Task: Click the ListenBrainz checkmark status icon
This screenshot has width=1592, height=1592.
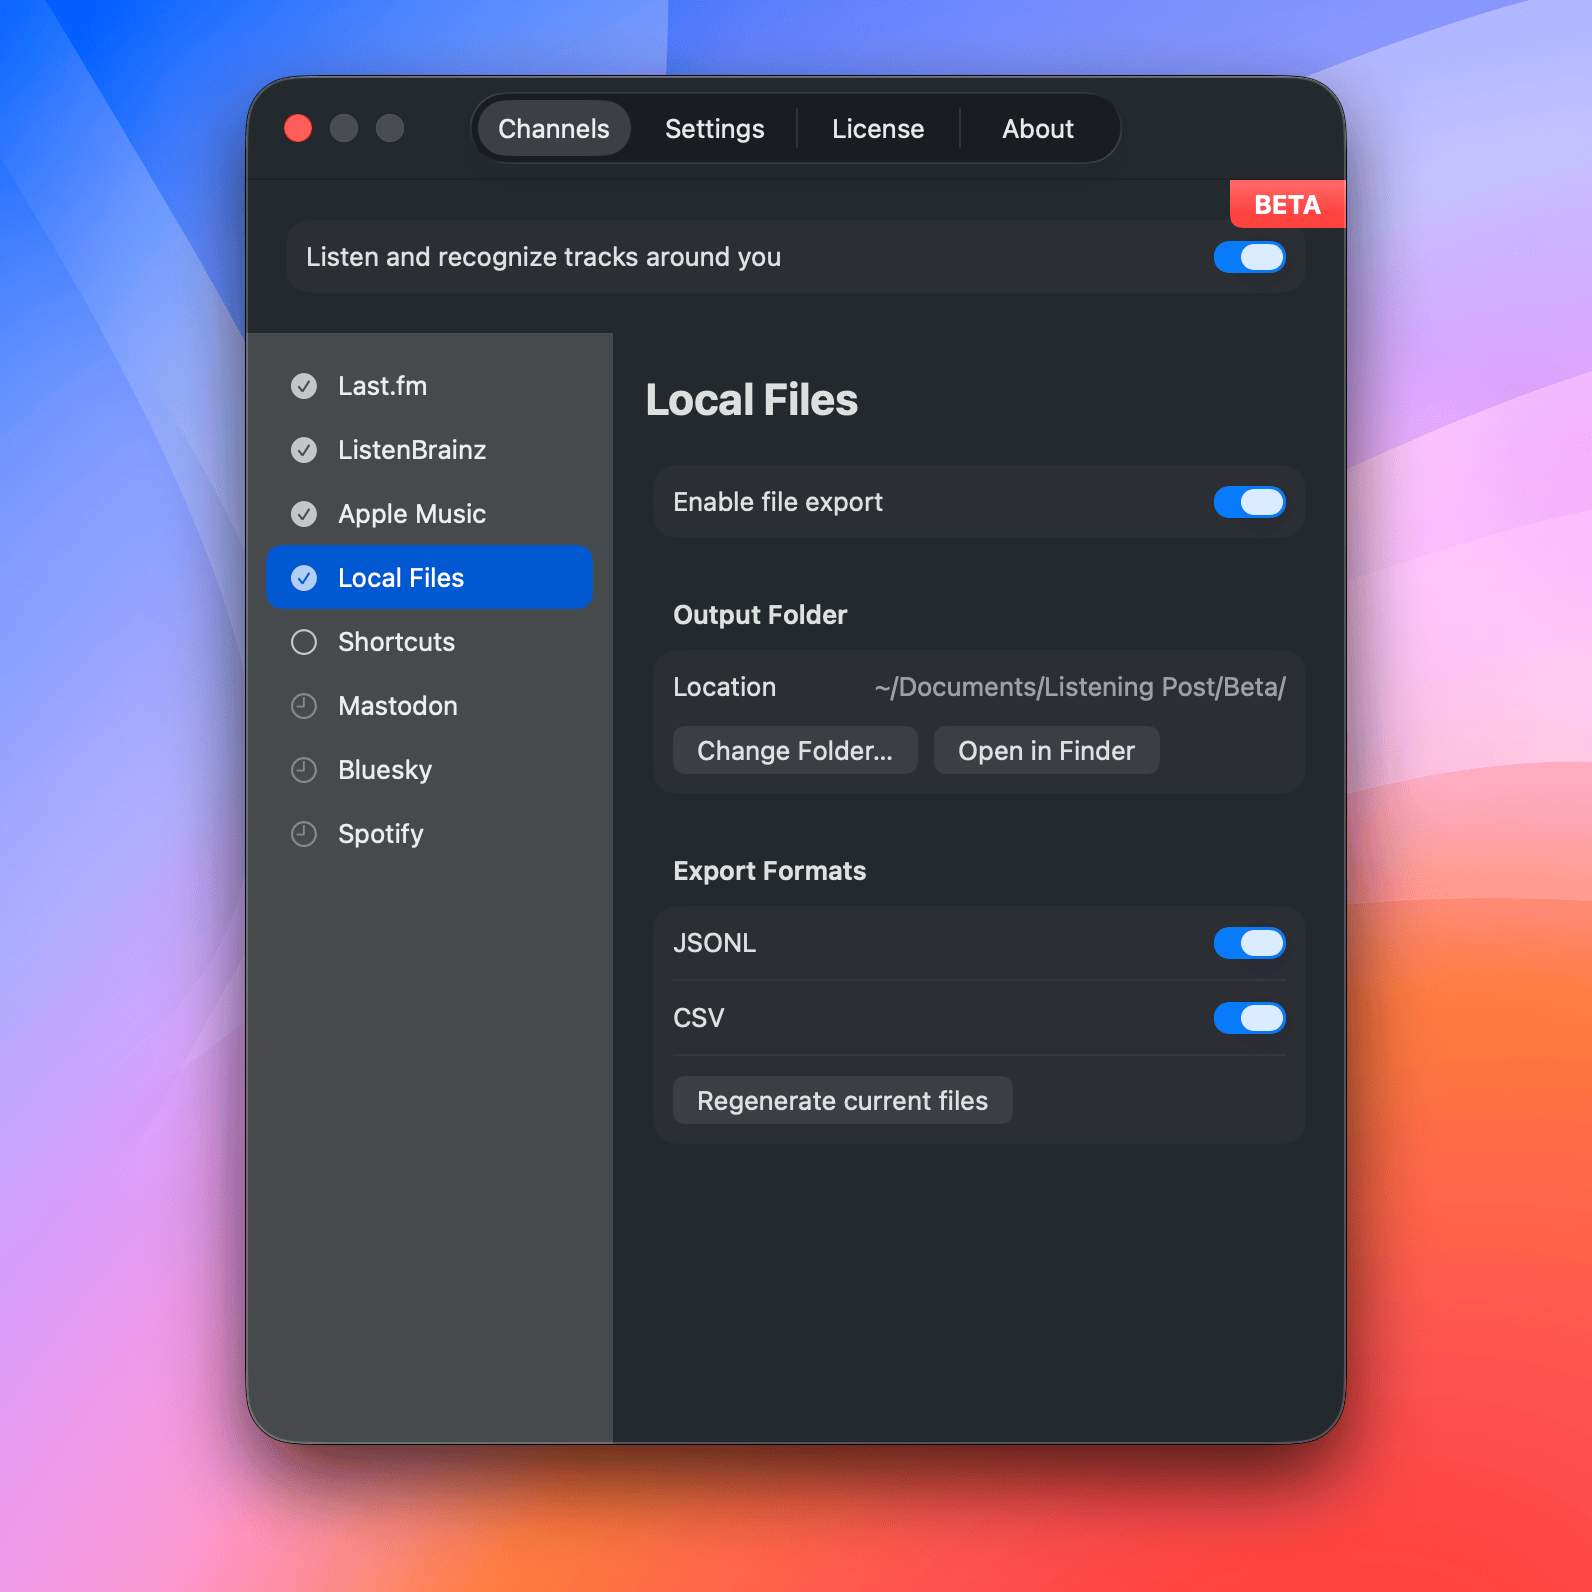Action: coord(304,450)
